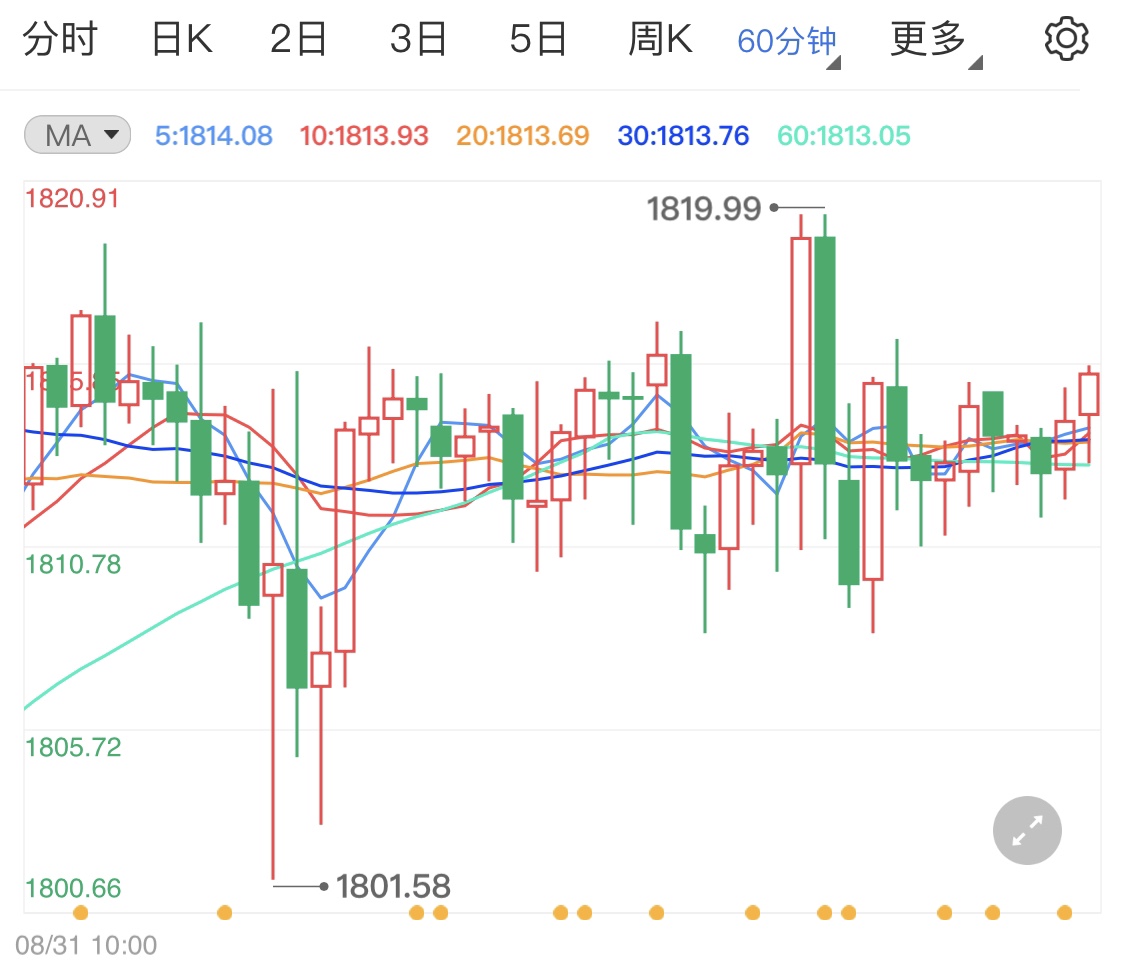Switch to the 分时 tab

(60, 39)
